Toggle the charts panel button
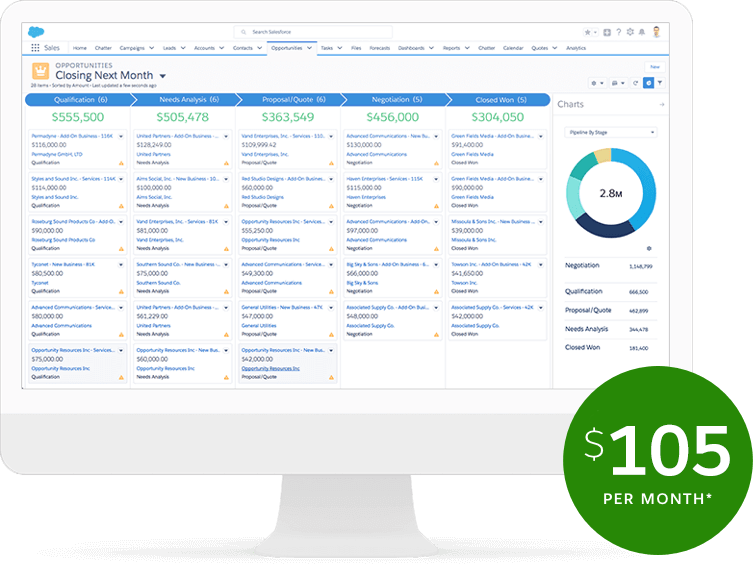The image size is (753, 564). [x=648, y=83]
